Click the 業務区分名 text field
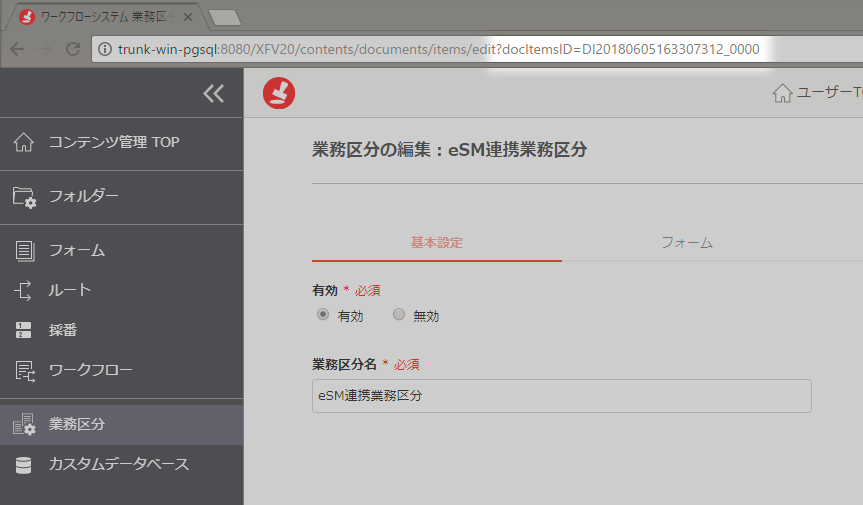 tap(561, 396)
